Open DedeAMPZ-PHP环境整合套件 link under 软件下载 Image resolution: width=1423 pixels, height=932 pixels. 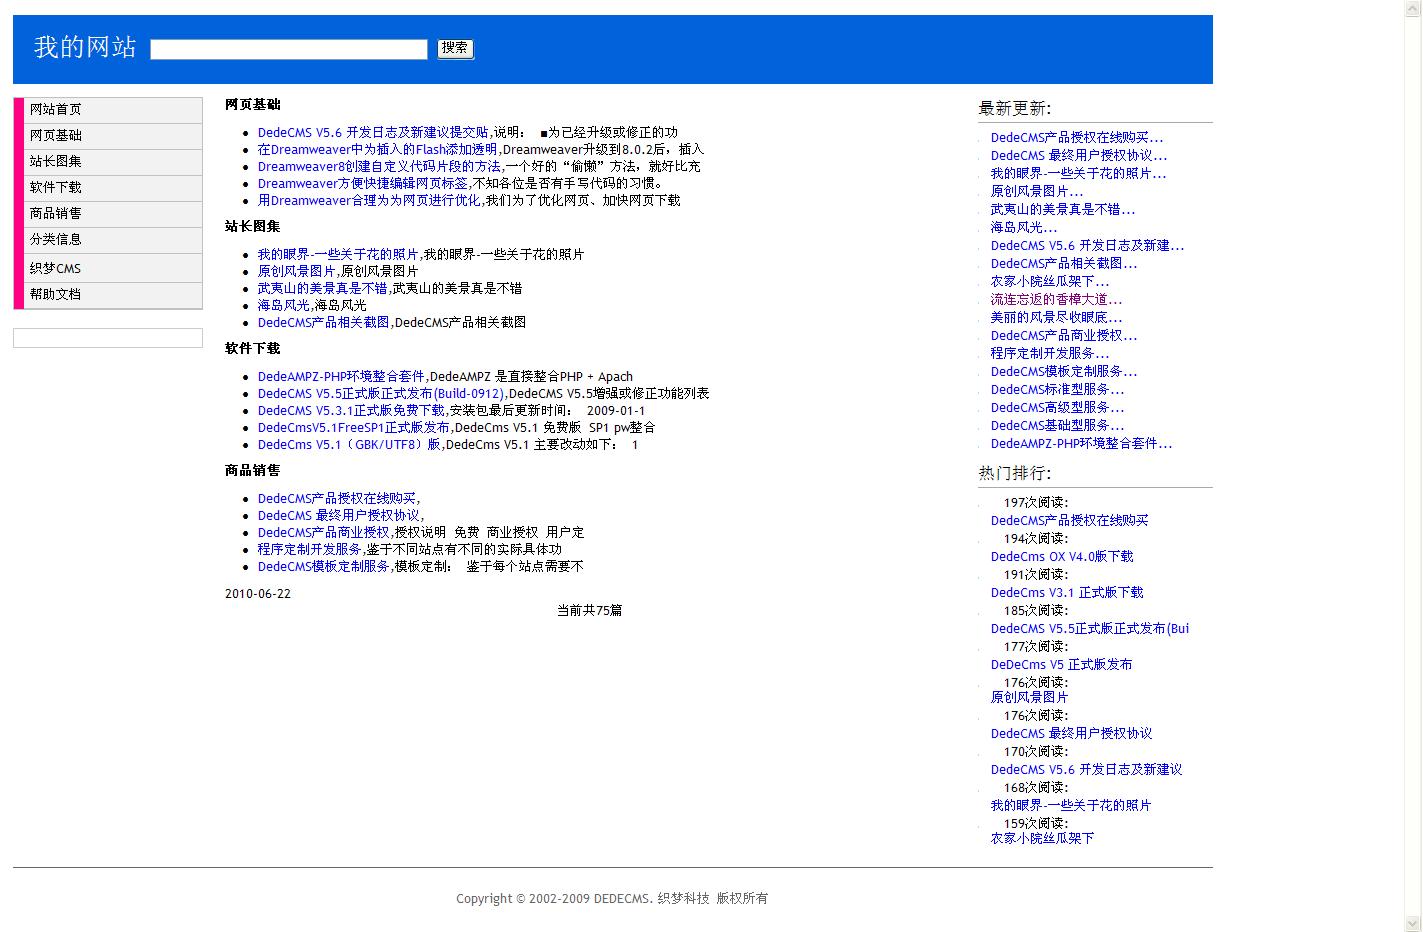342,376
